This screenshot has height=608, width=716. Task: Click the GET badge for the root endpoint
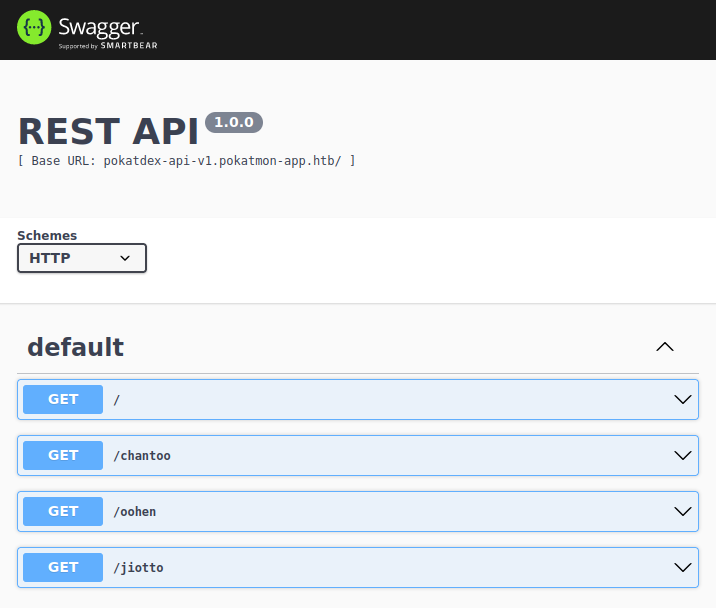click(63, 399)
